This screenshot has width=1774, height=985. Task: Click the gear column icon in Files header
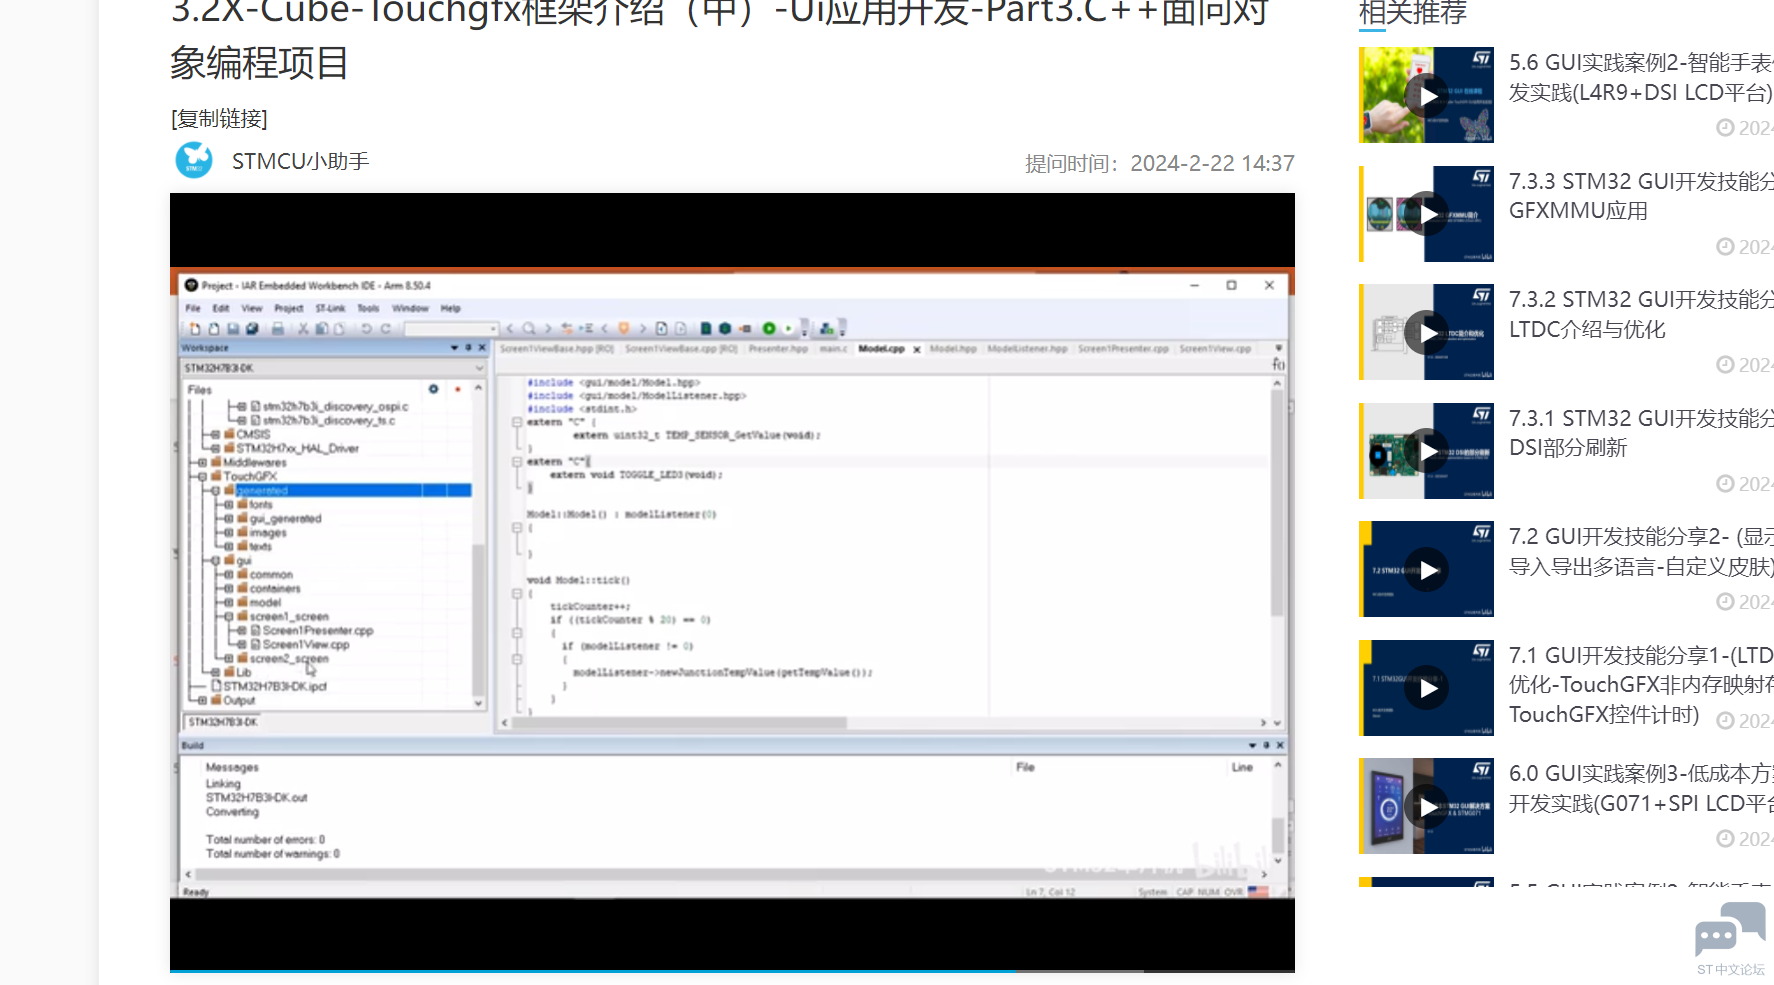click(433, 389)
